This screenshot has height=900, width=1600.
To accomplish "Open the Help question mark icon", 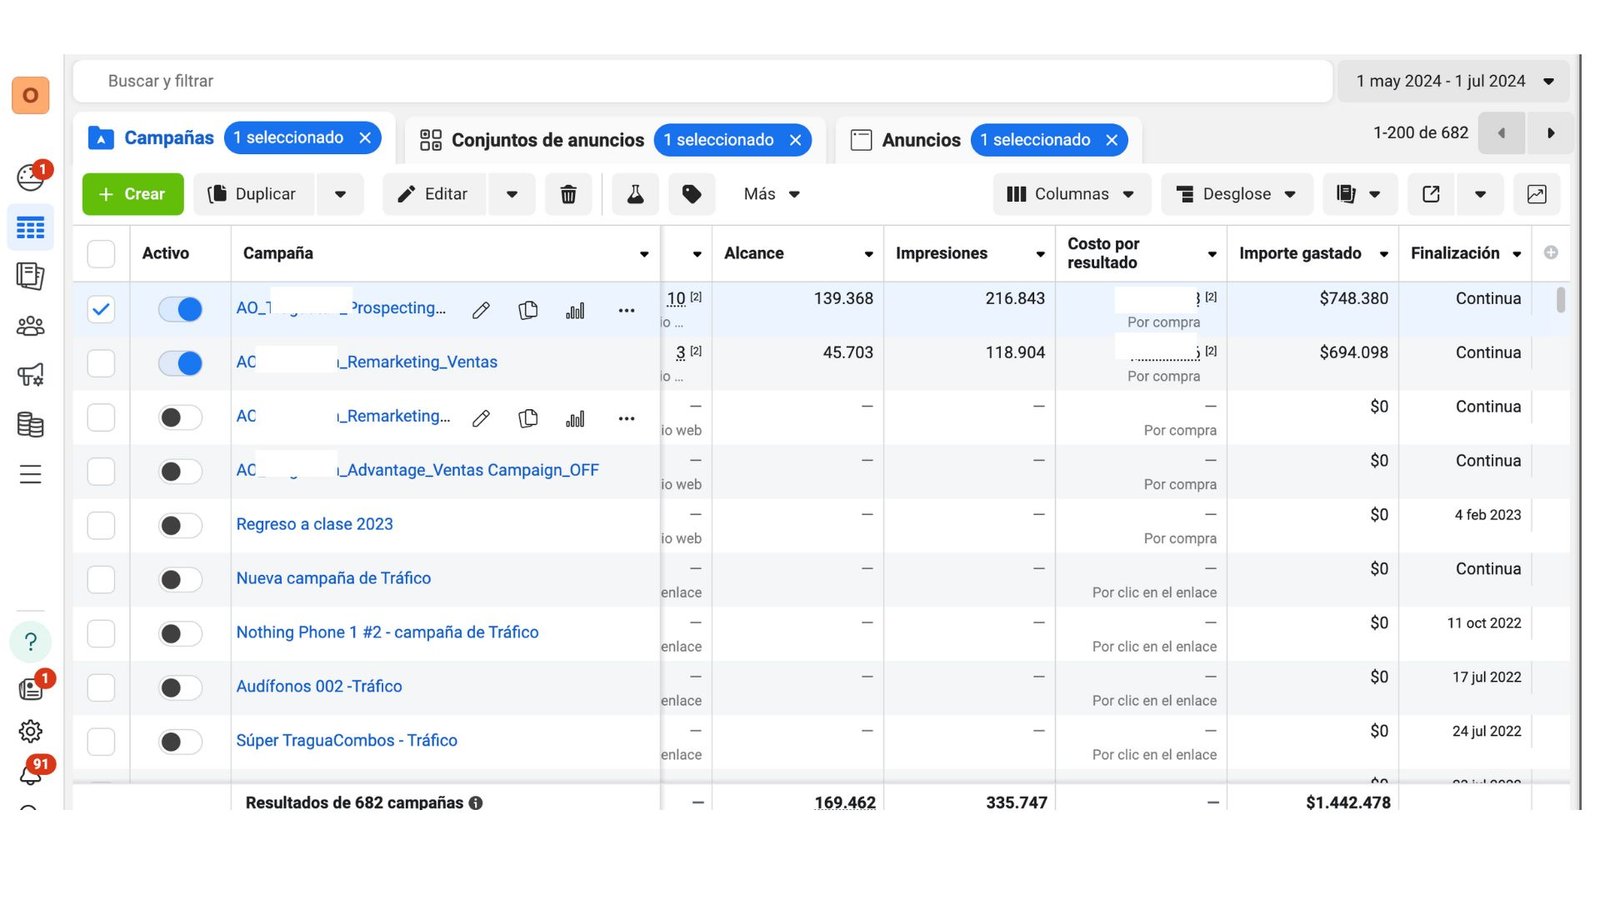I will coord(30,642).
